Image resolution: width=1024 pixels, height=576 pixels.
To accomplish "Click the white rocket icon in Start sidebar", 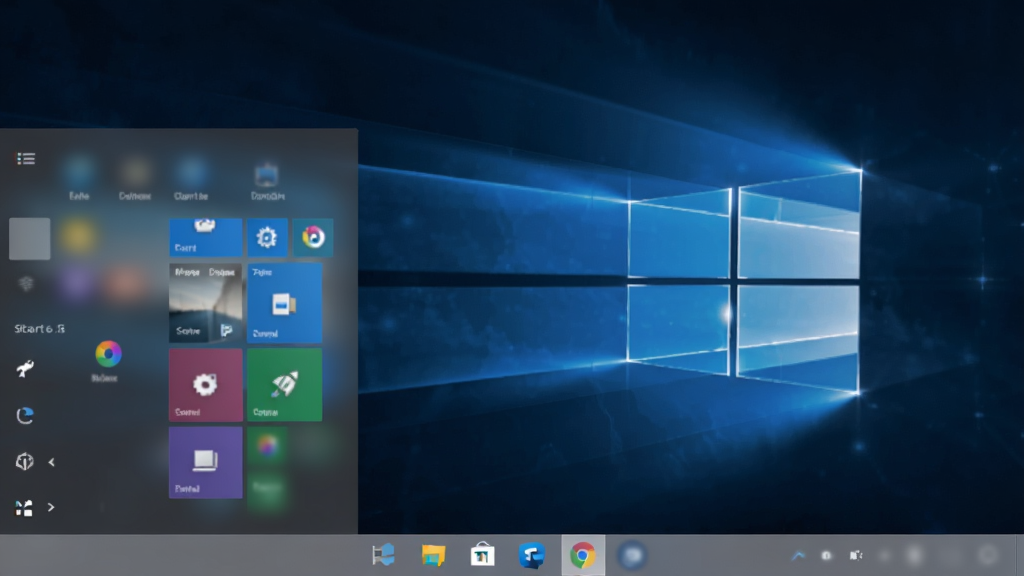I will point(25,368).
